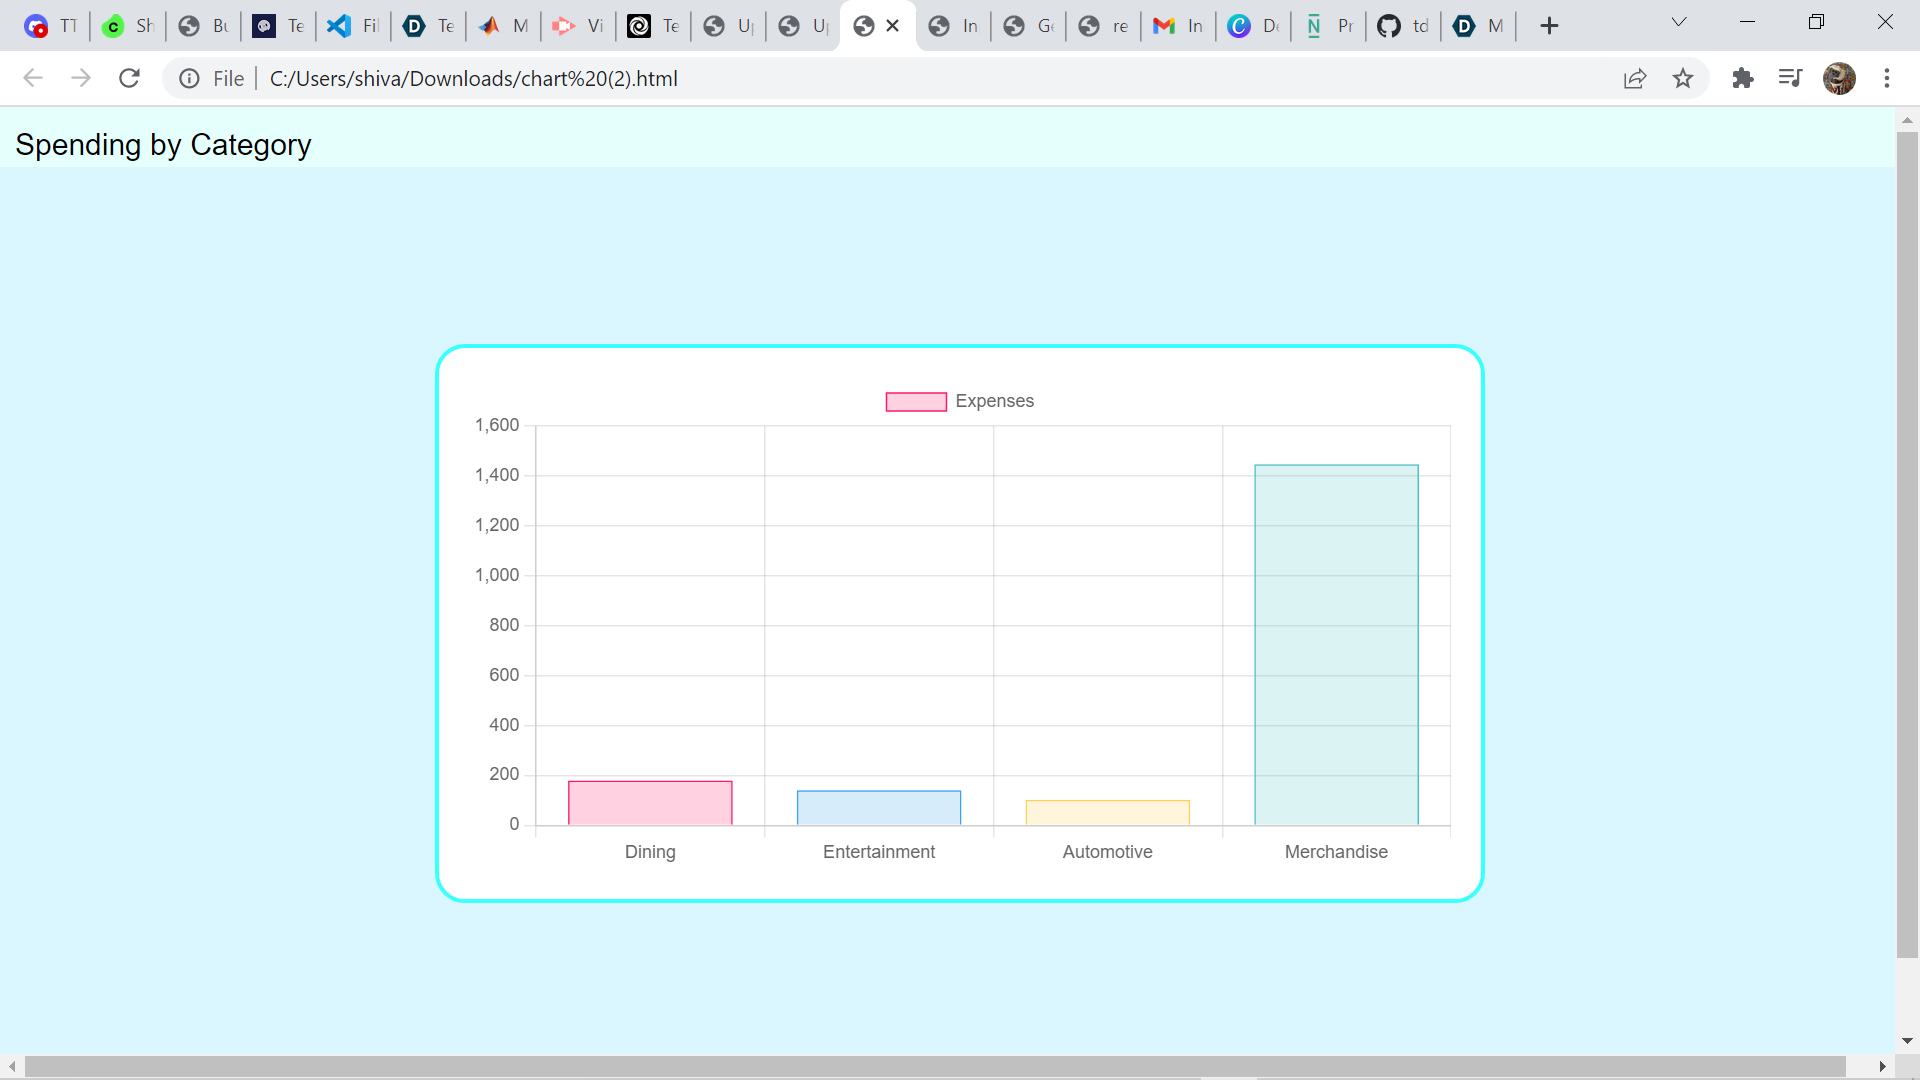Bookmark this page with star icon
1920x1080 pixels.
point(1683,78)
